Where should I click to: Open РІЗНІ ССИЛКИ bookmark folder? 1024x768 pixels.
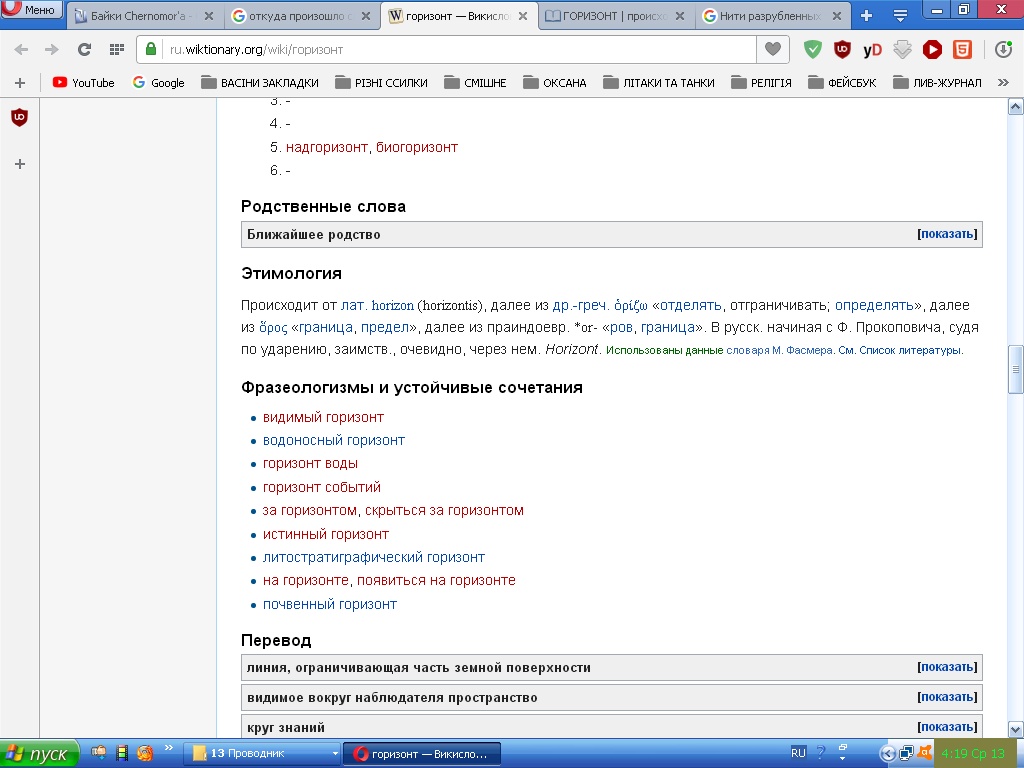381,83
